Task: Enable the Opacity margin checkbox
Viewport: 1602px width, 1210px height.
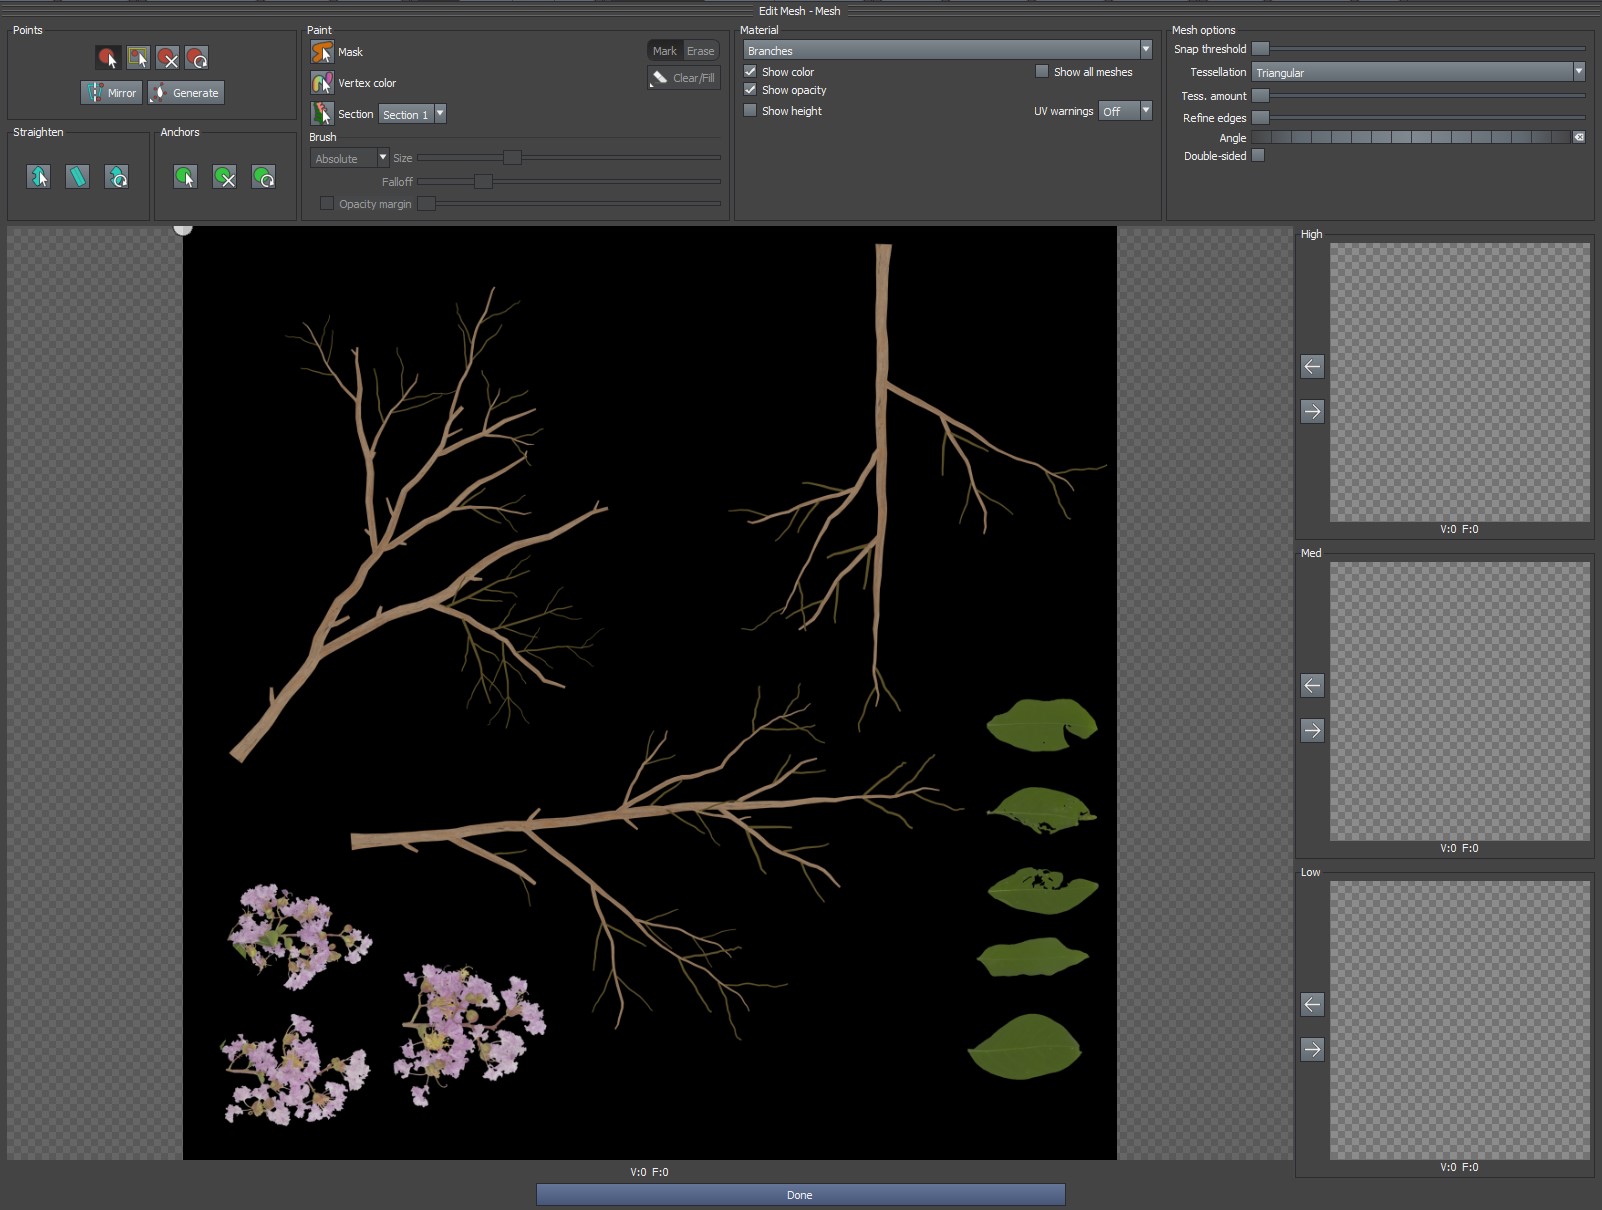Action: pyautogui.click(x=327, y=202)
